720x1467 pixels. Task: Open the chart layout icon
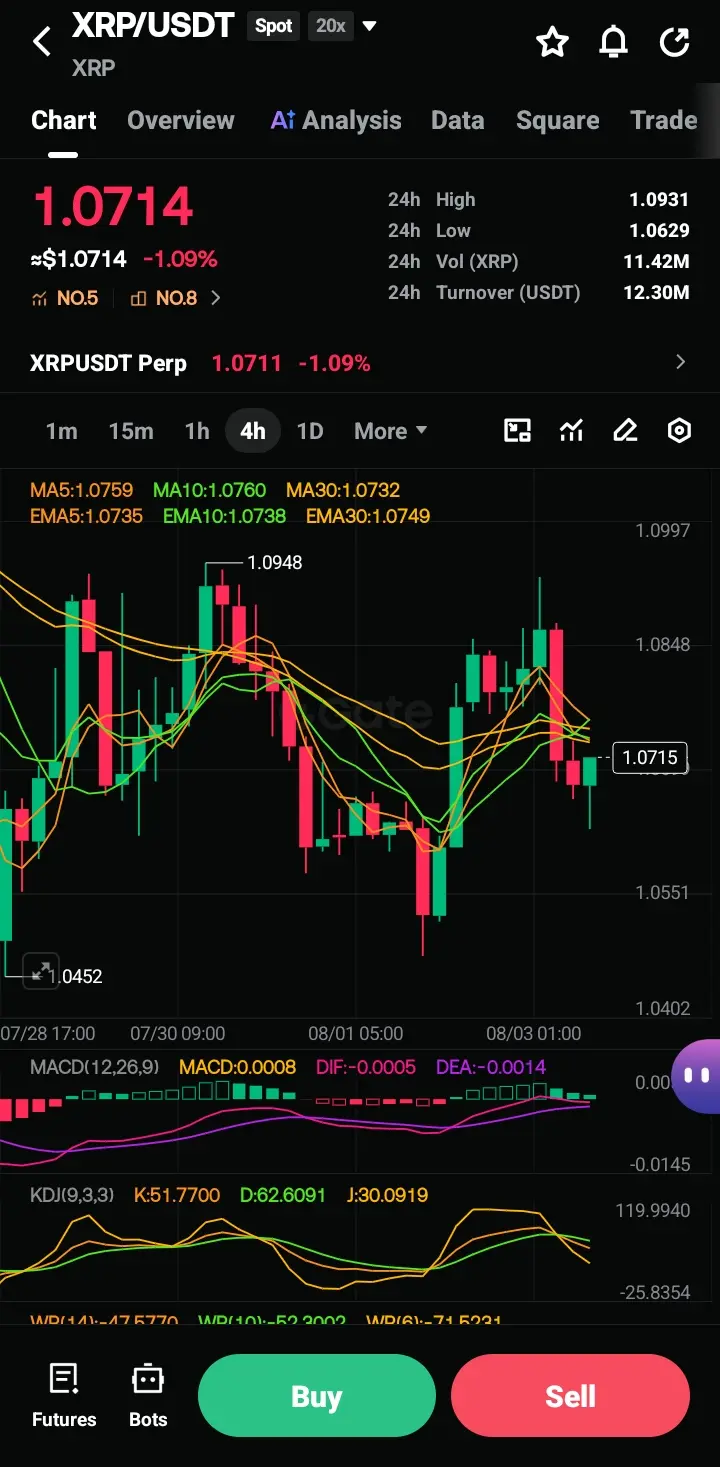point(517,431)
